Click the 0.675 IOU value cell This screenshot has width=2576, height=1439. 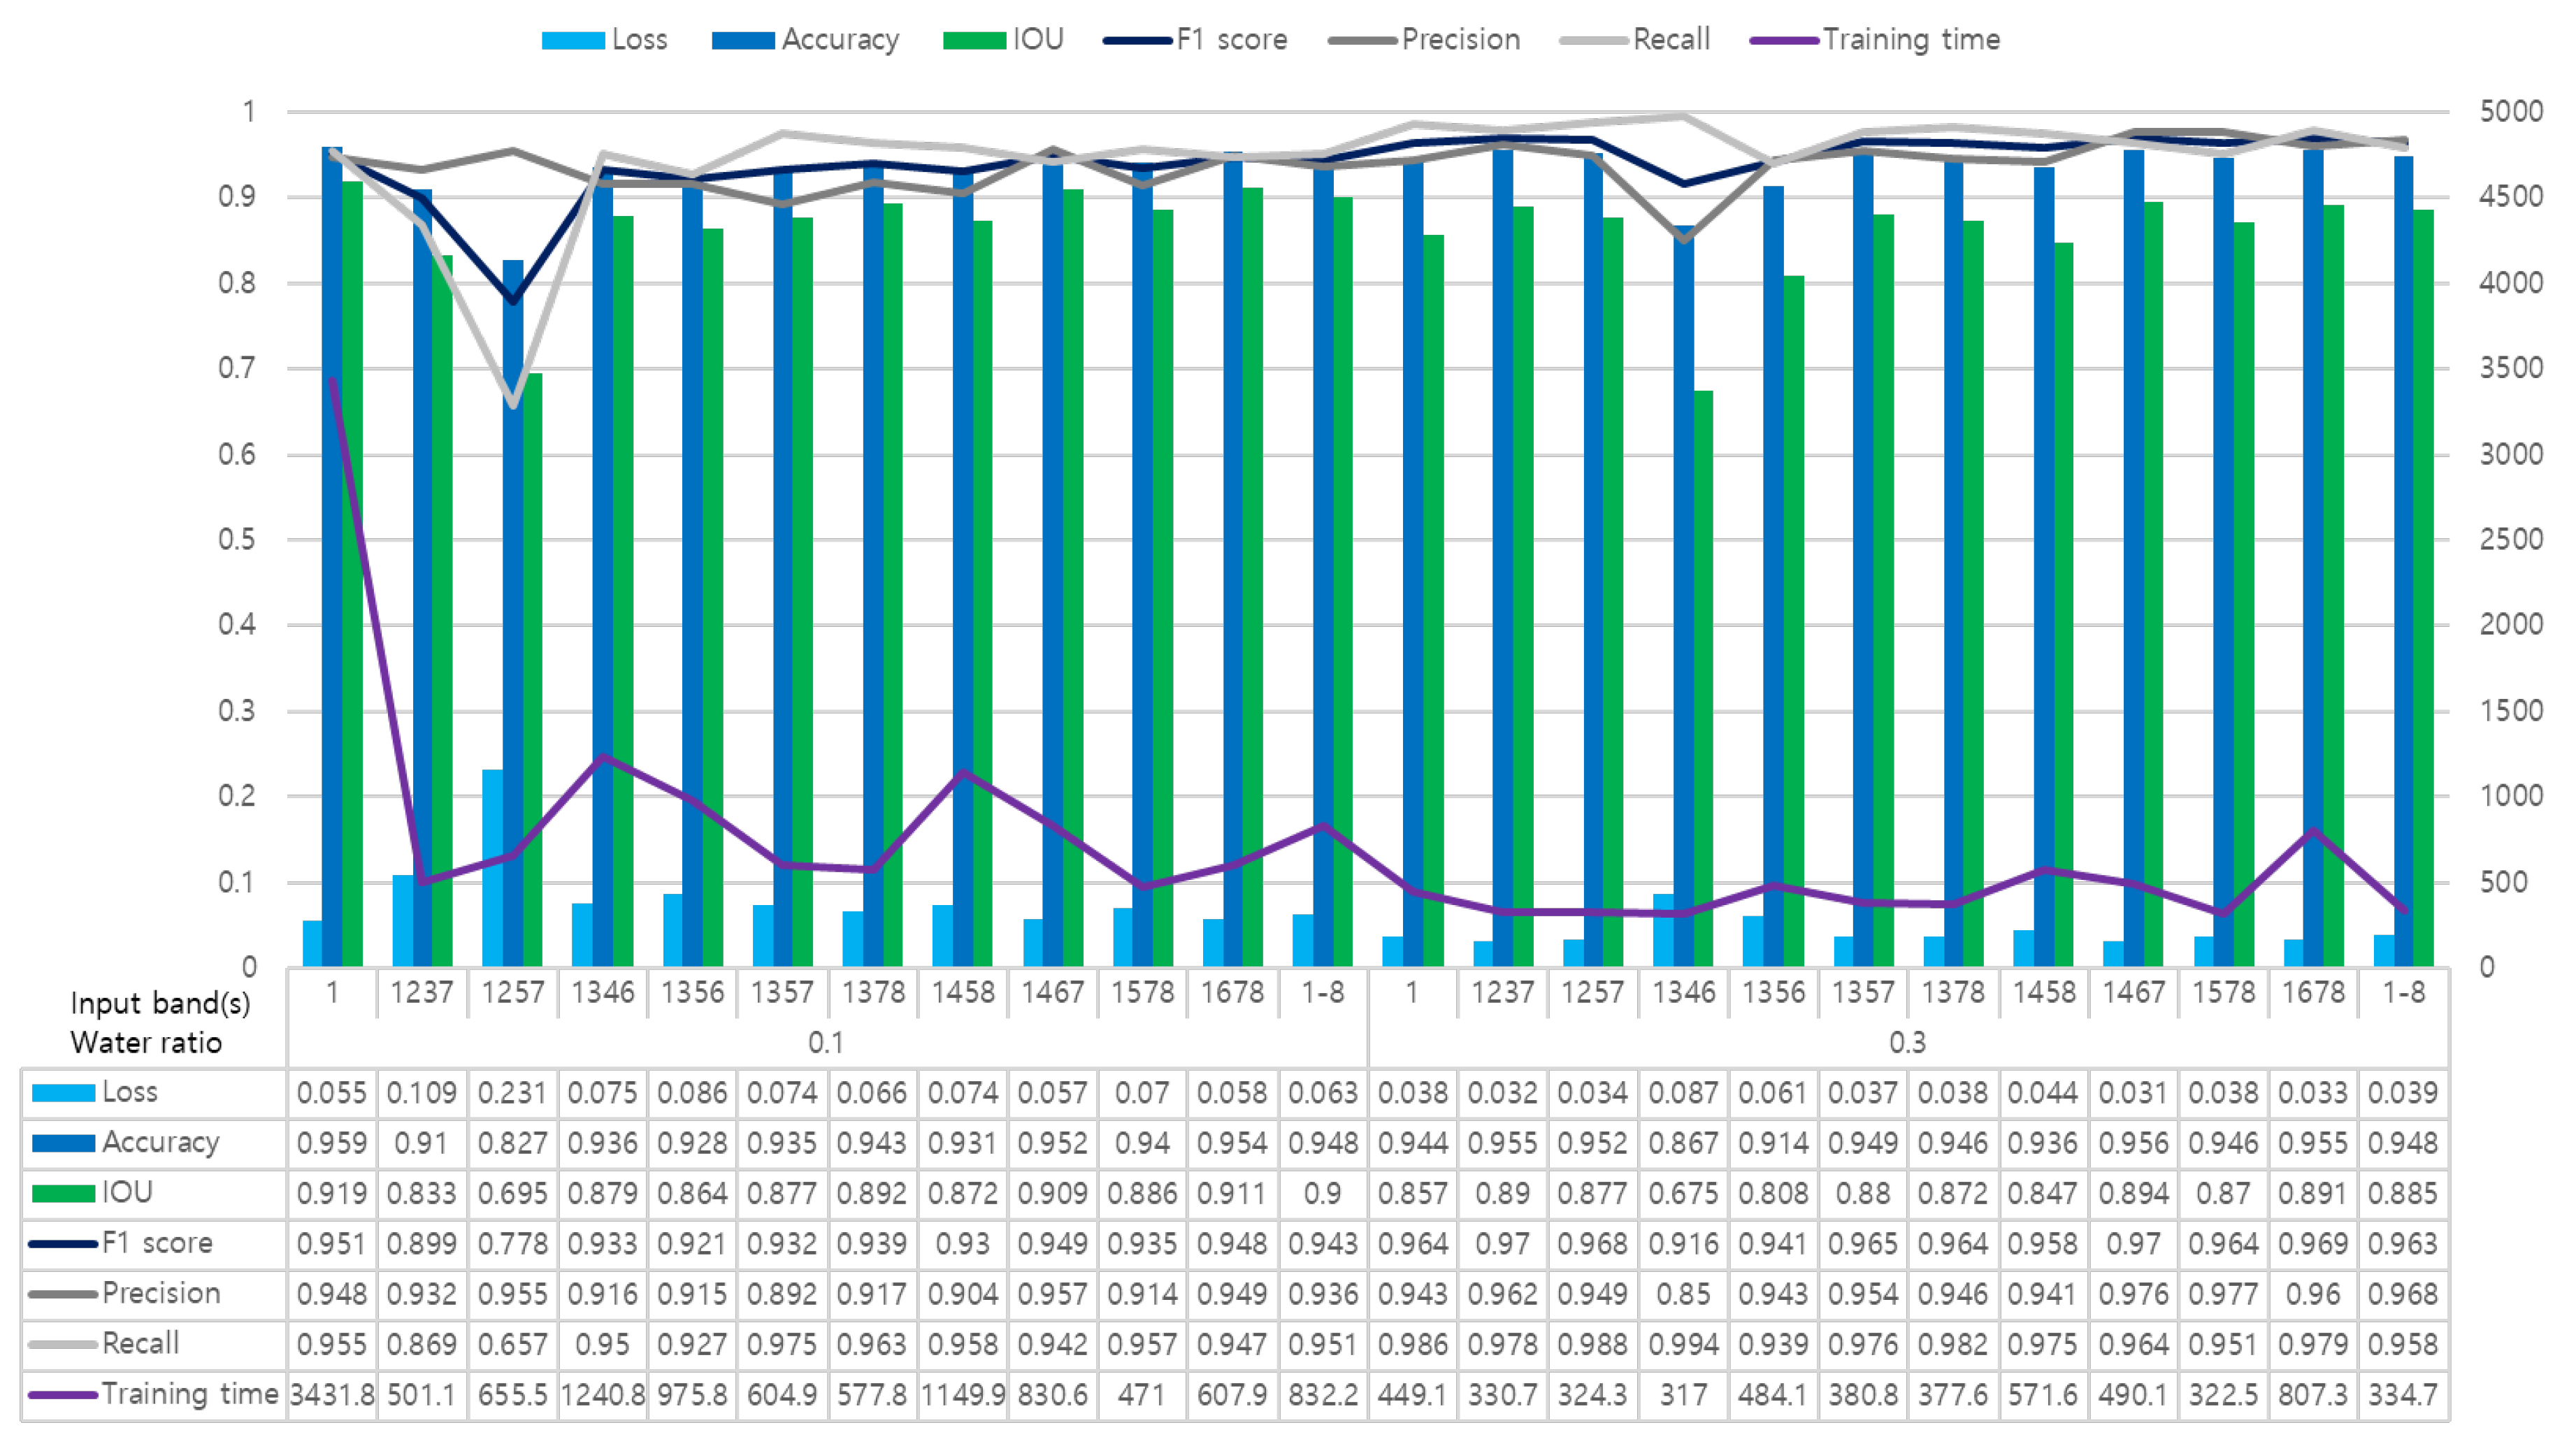pyautogui.click(x=1683, y=1194)
